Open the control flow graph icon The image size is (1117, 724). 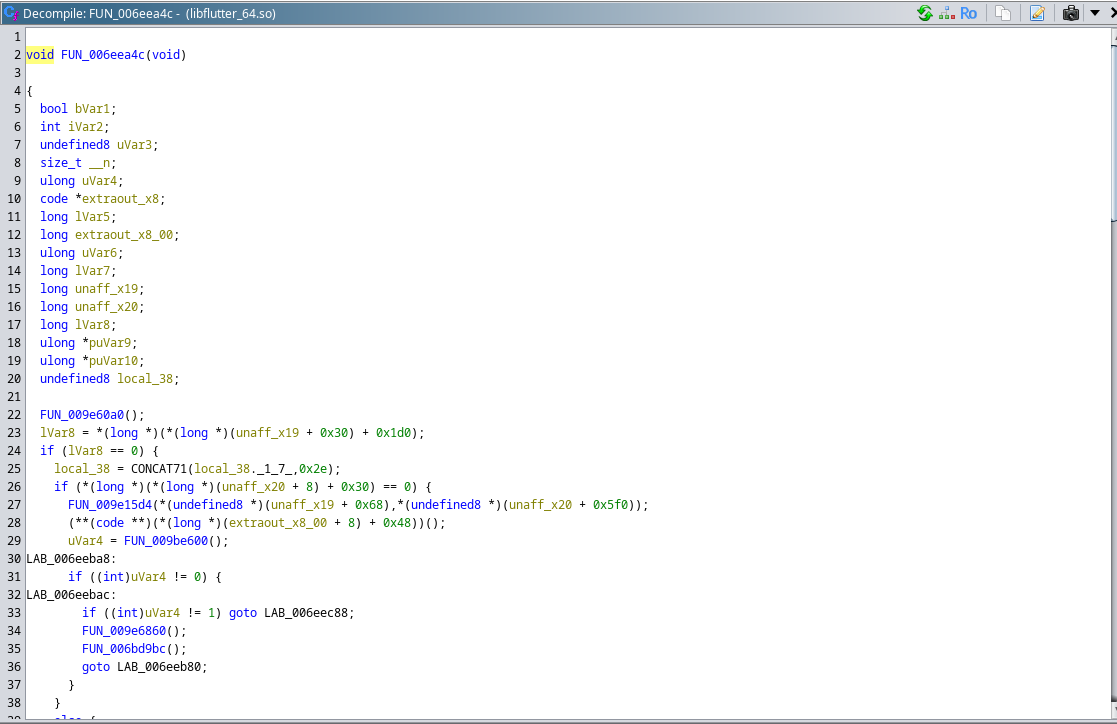click(946, 13)
